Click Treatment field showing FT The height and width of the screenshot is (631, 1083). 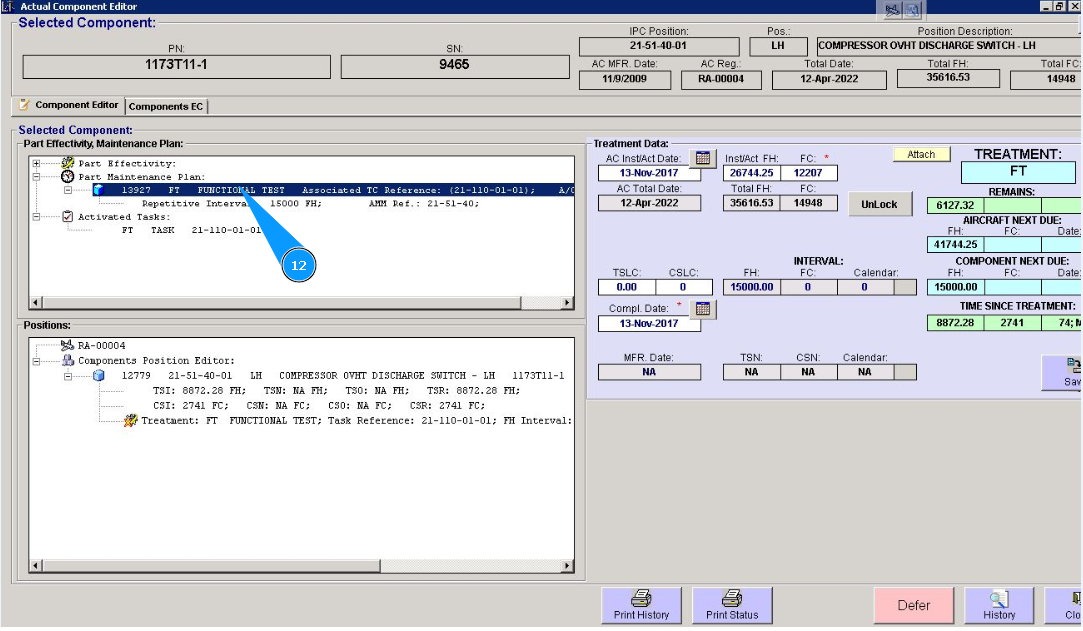1018,171
